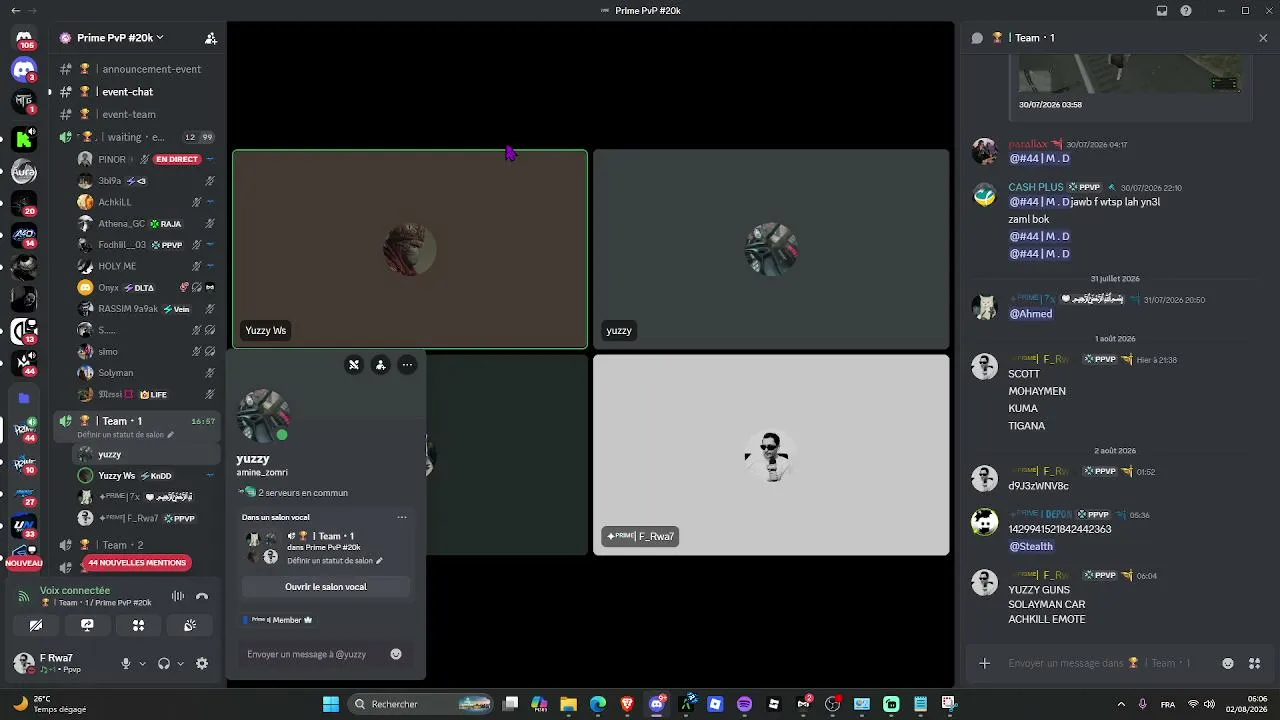1280x720 pixels.
Task: Select user Onyx in the waiting channel
Action: click(x=146, y=287)
